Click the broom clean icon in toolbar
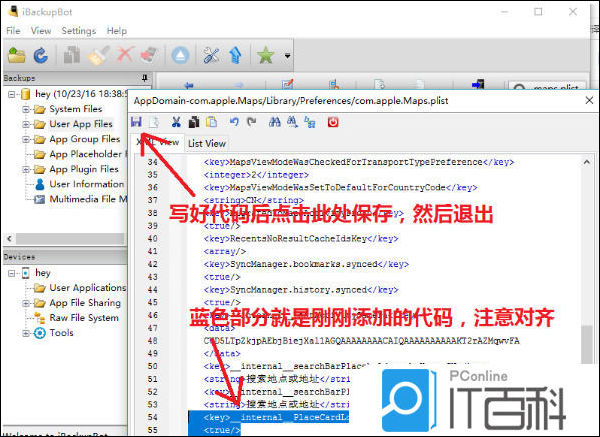The image size is (600, 437). [99, 55]
